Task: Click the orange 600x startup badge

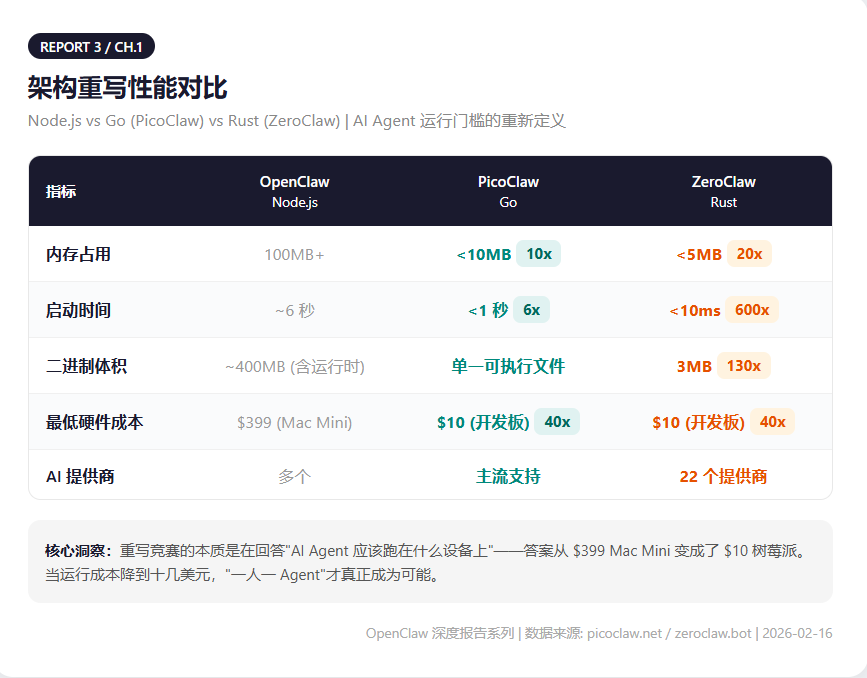Action: [752, 310]
